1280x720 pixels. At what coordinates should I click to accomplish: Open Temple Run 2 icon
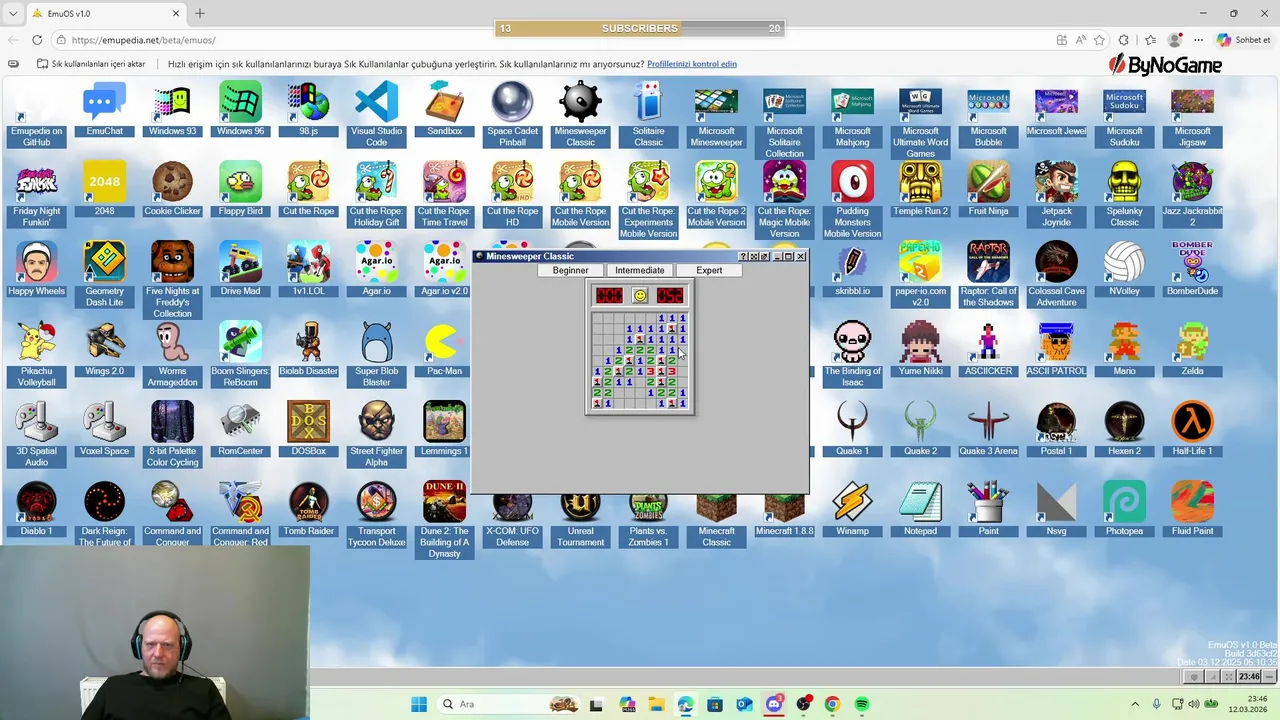pyautogui.click(x=921, y=190)
